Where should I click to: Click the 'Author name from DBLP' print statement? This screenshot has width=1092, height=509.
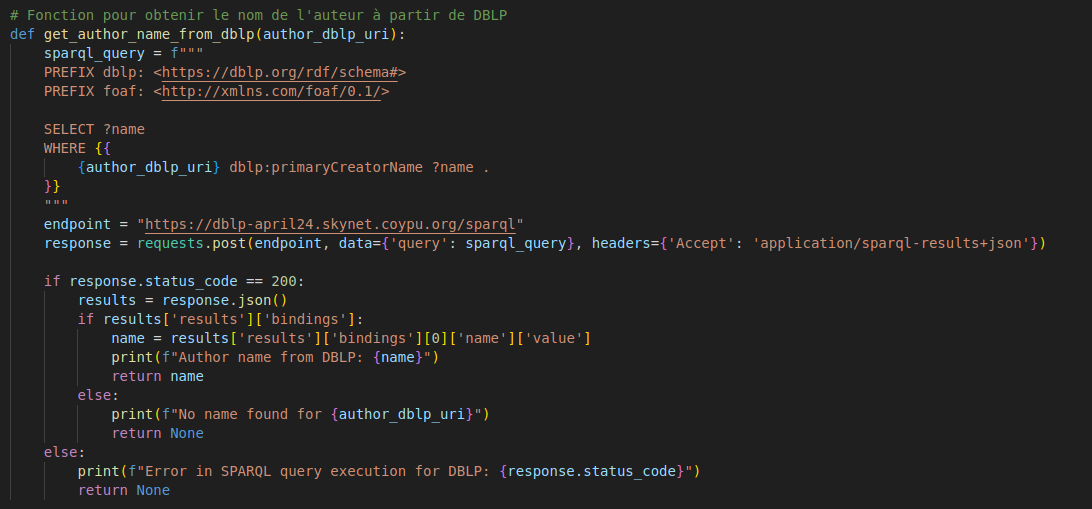click(275, 357)
